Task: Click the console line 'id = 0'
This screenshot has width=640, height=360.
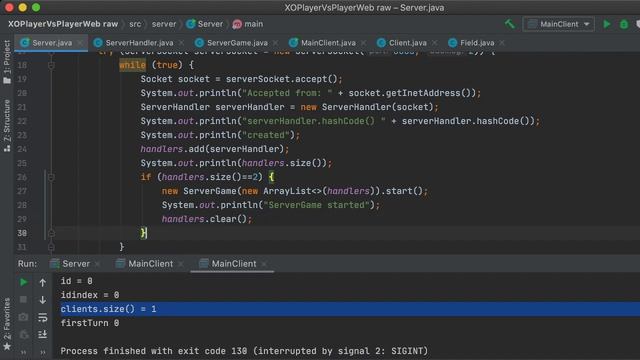Action: coord(76,281)
